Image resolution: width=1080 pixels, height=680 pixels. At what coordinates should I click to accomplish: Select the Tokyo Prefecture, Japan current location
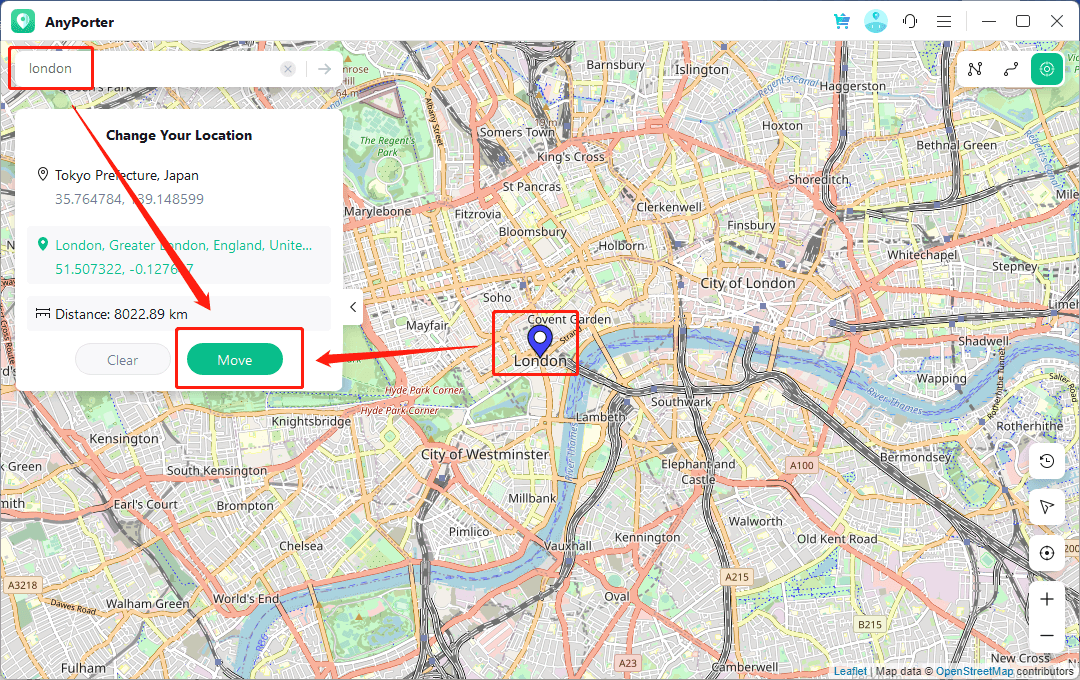(x=127, y=175)
